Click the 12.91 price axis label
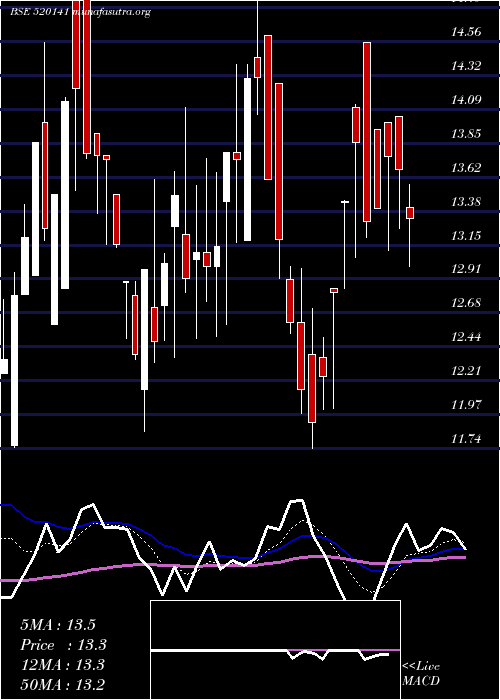 pos(467,269)
